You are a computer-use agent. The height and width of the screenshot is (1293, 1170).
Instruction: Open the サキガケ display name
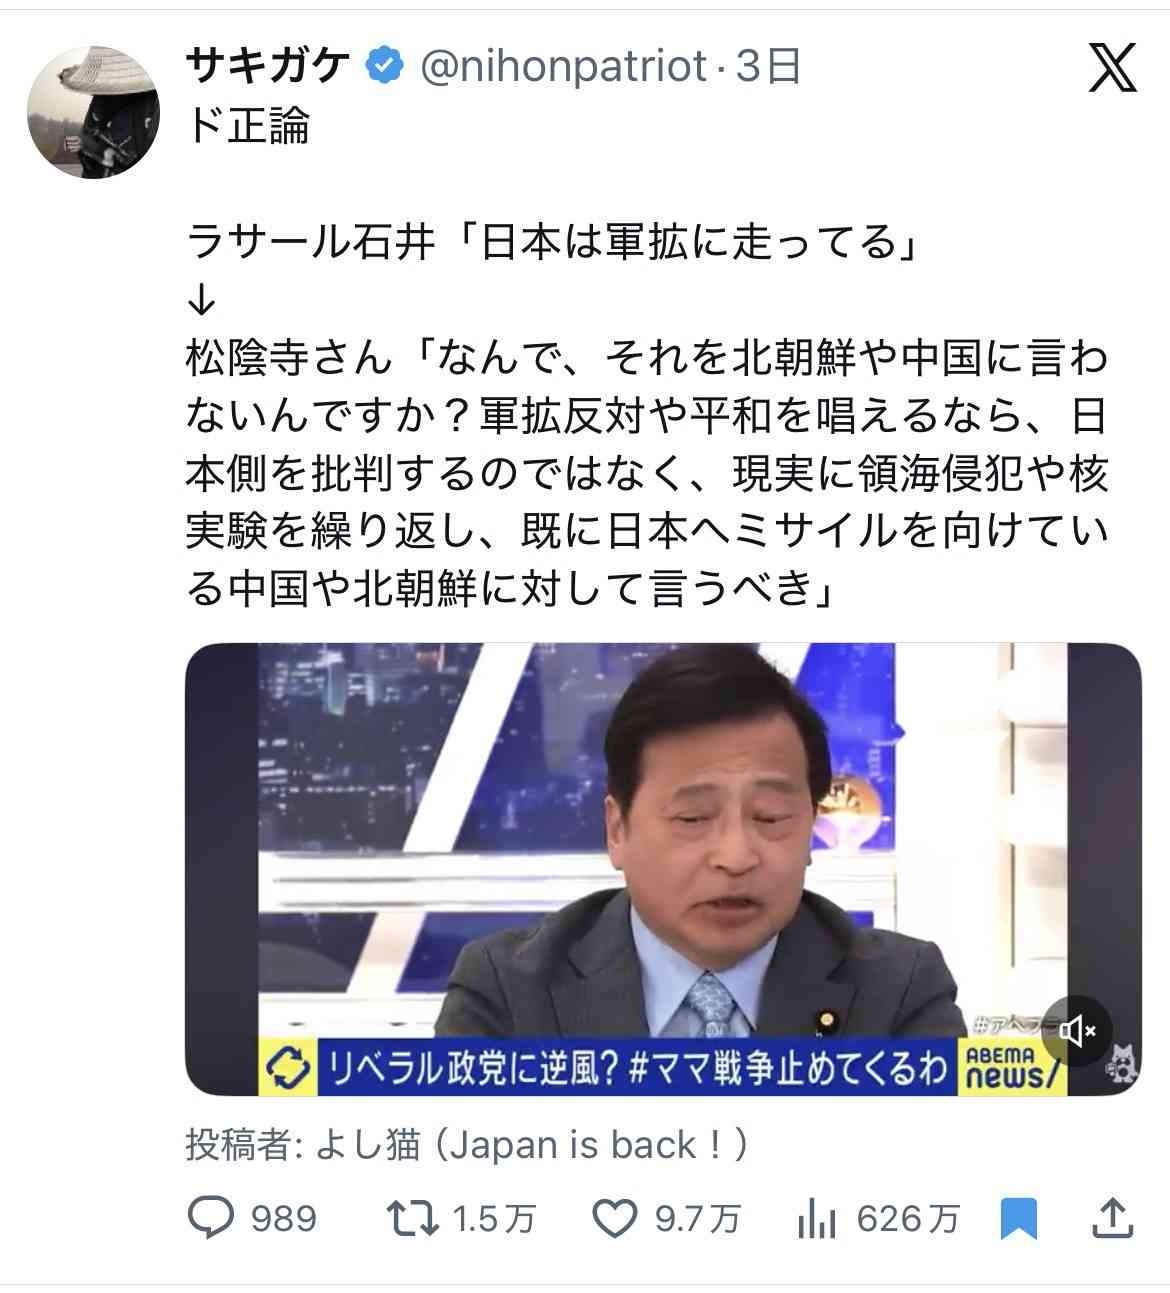(x=267, y=67)
